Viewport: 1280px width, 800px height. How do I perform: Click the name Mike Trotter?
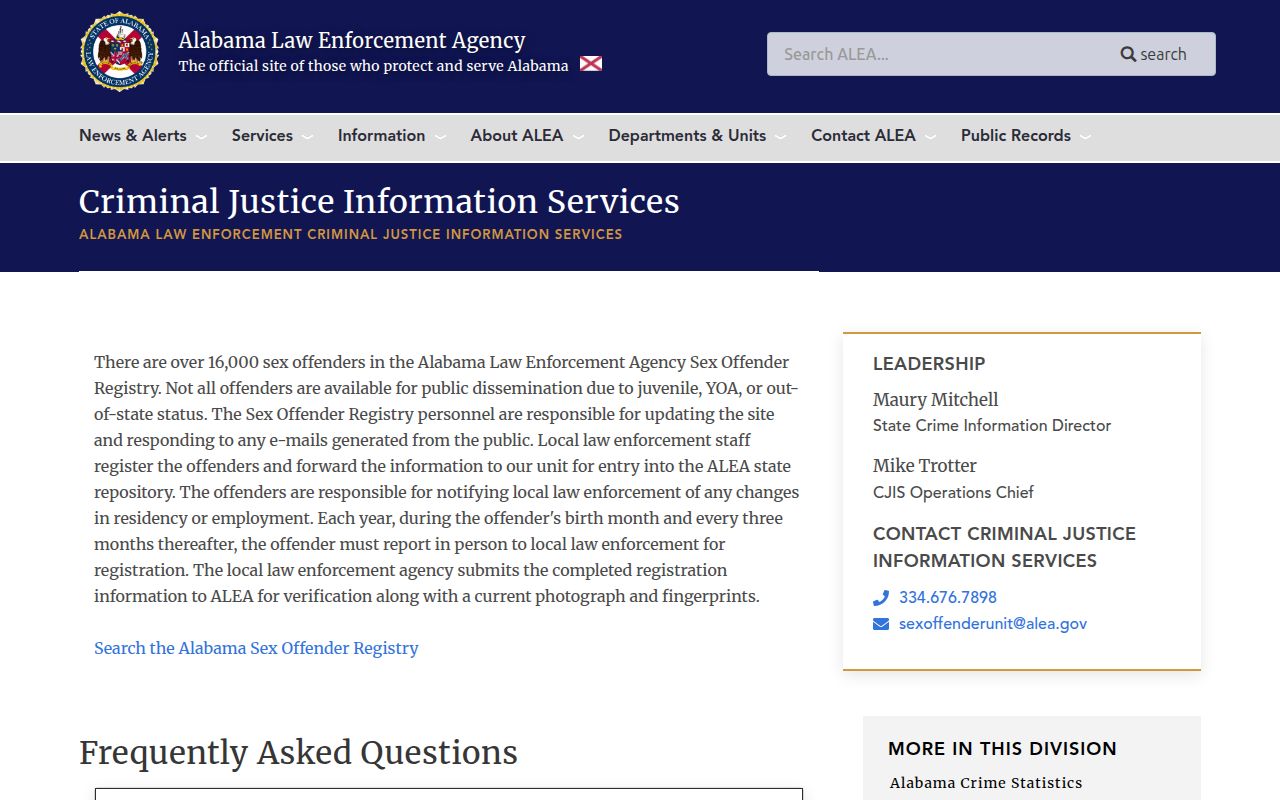click(925, 465)
